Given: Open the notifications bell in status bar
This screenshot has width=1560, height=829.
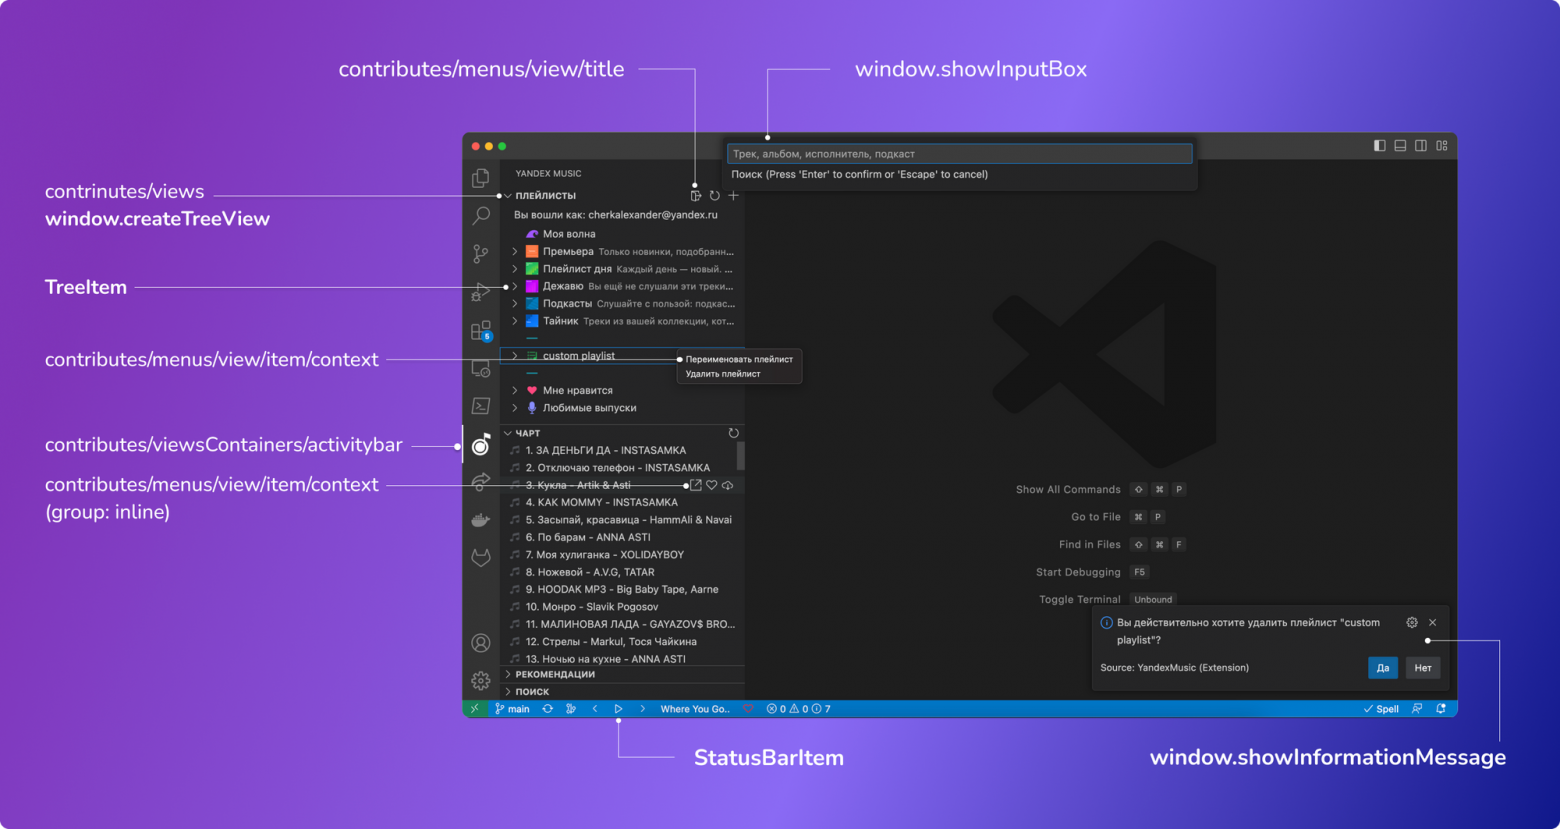Looking at the screenshot, I should point(1441,709).
